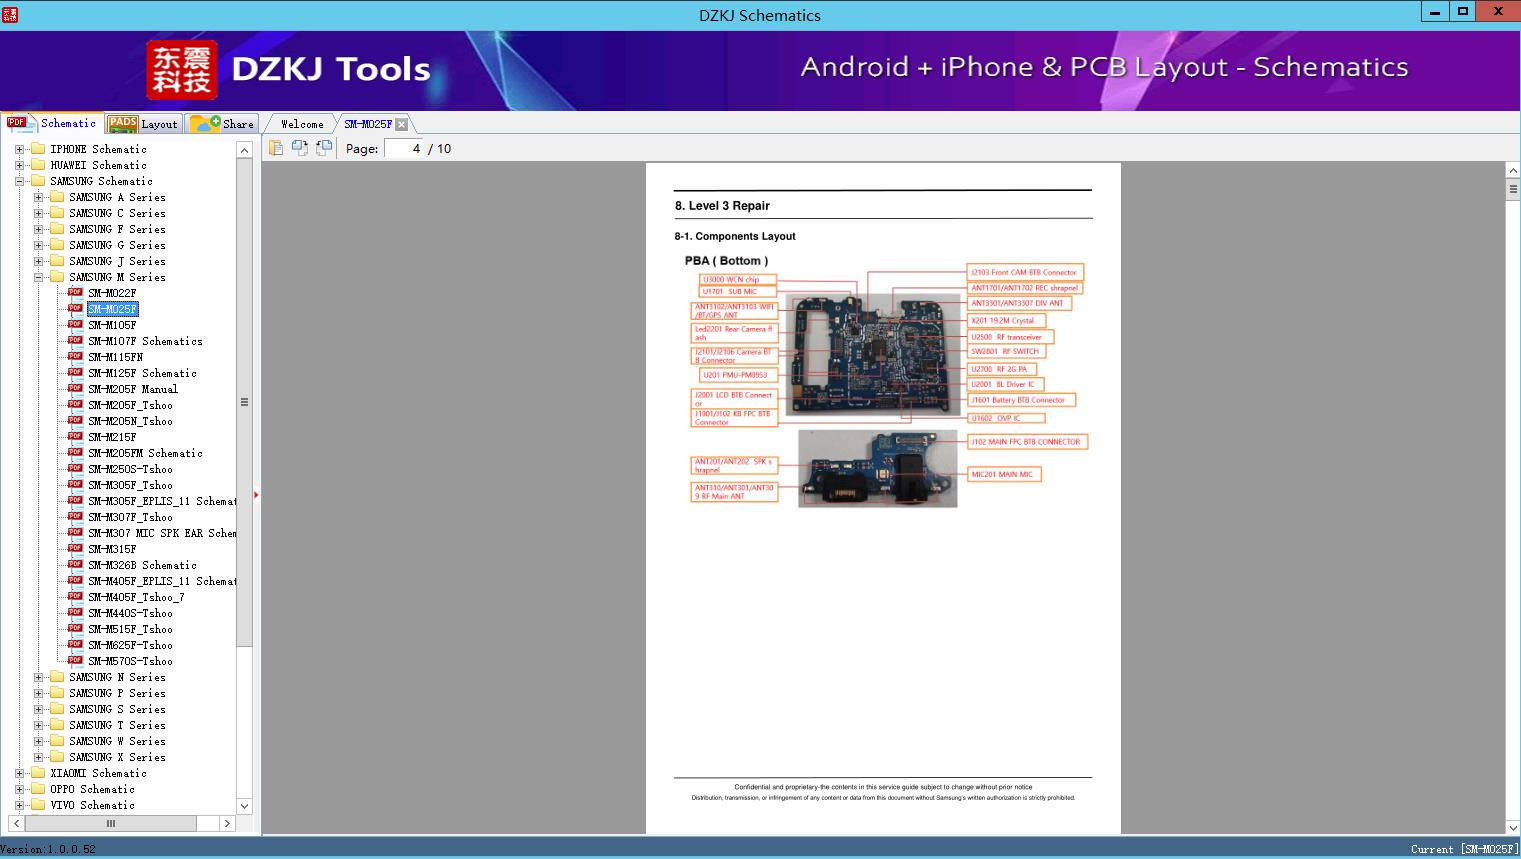The width and height of the screenshot is (1521, 859).
Task: Click PDF icon beside SM-M570S-Tshoo
Action: click(75, 660)
